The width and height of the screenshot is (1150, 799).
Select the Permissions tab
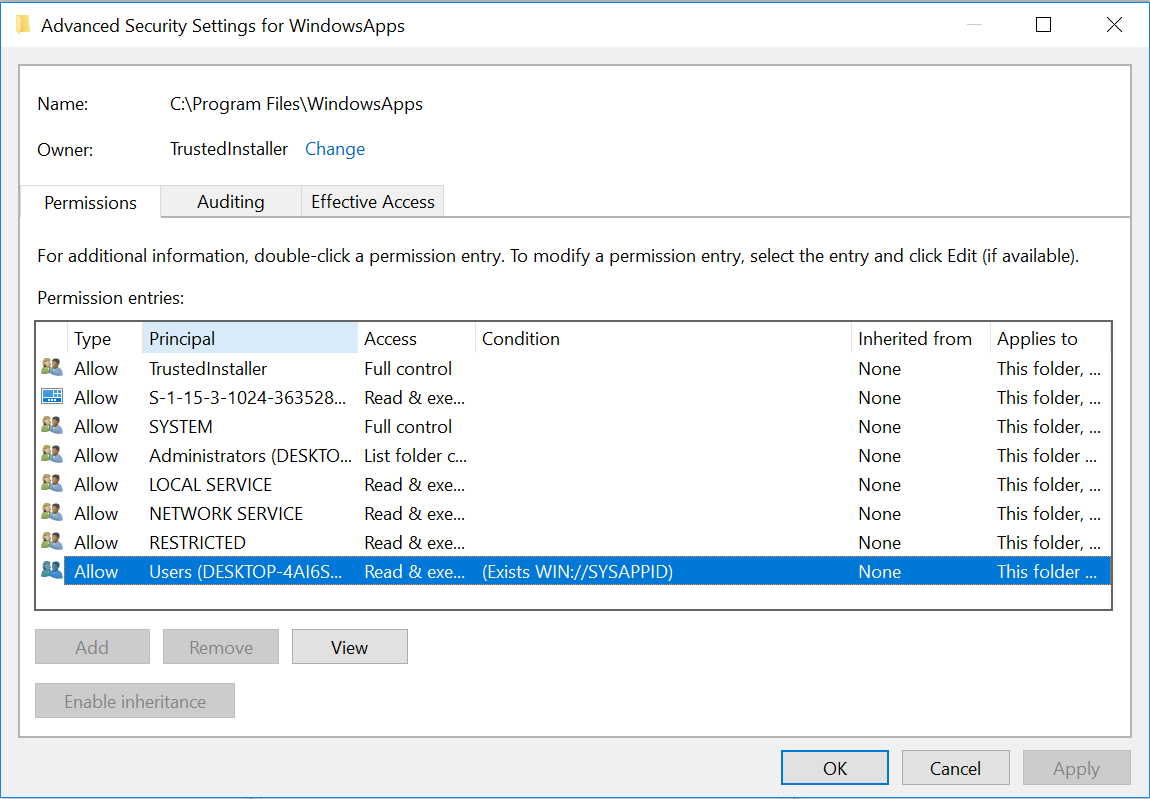(x=90, y=202)
